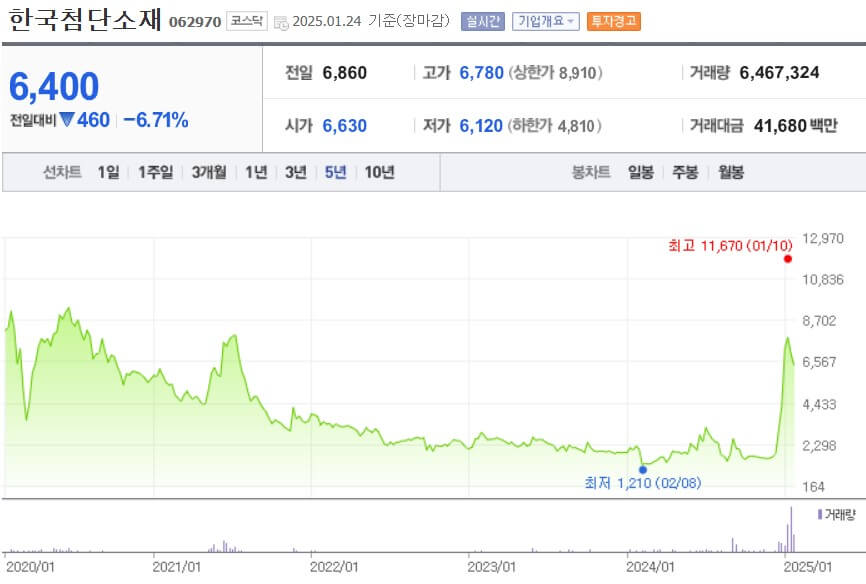Click the 2024/01 axis label
866x584 pixels.
point(650,567)
